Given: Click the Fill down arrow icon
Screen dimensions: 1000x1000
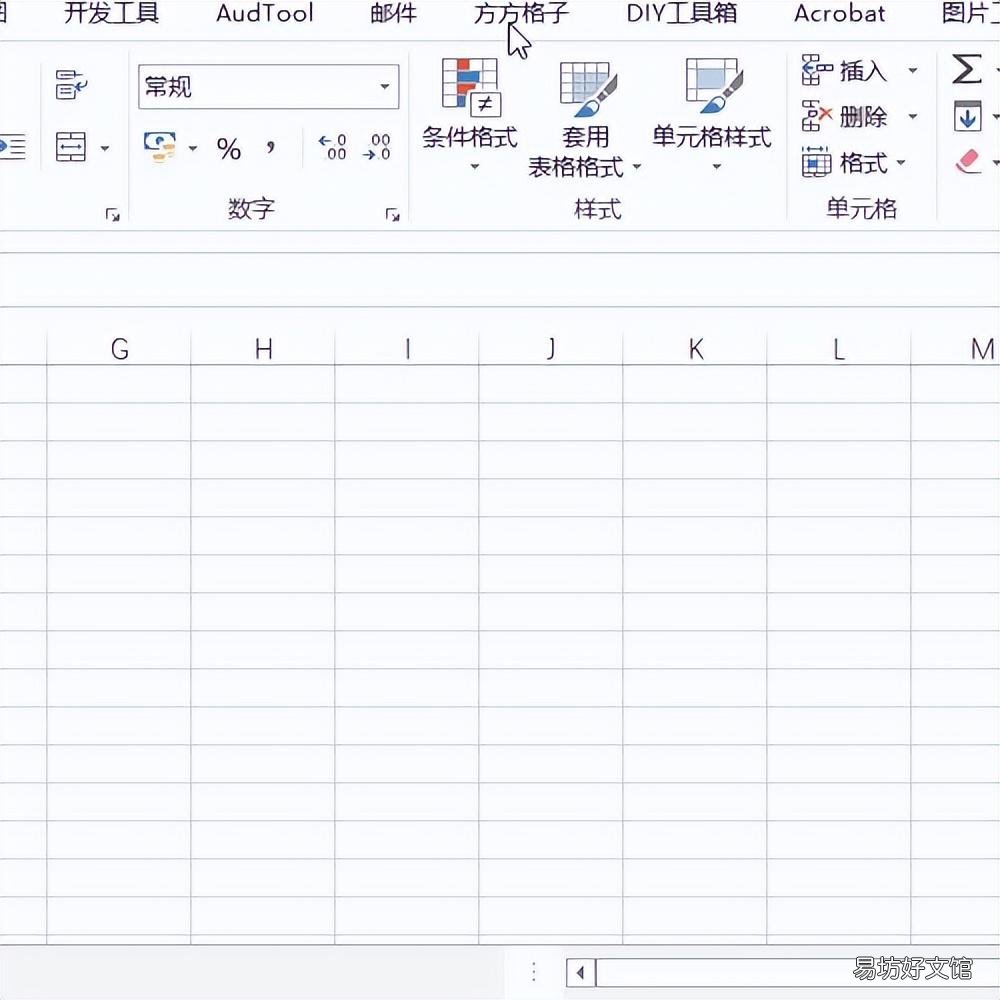Looking at the screenshot, I should click(x=967, y=116).
